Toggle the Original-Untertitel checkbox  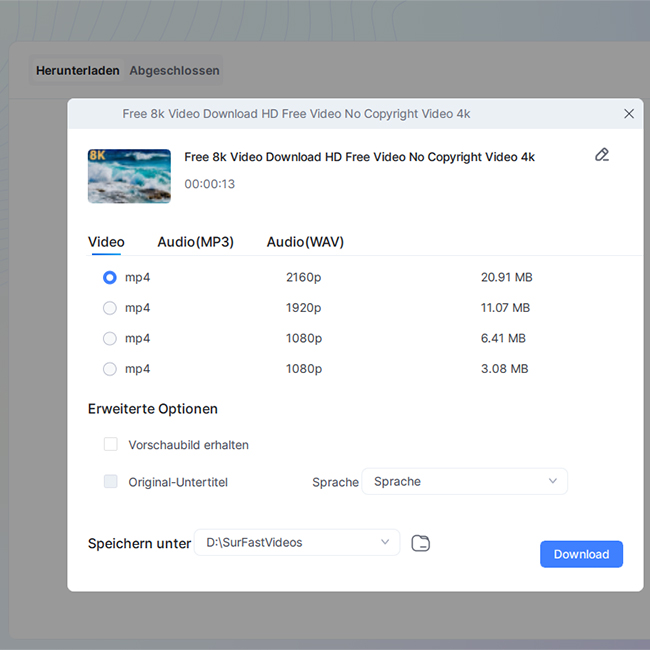[x=111, y=482]
